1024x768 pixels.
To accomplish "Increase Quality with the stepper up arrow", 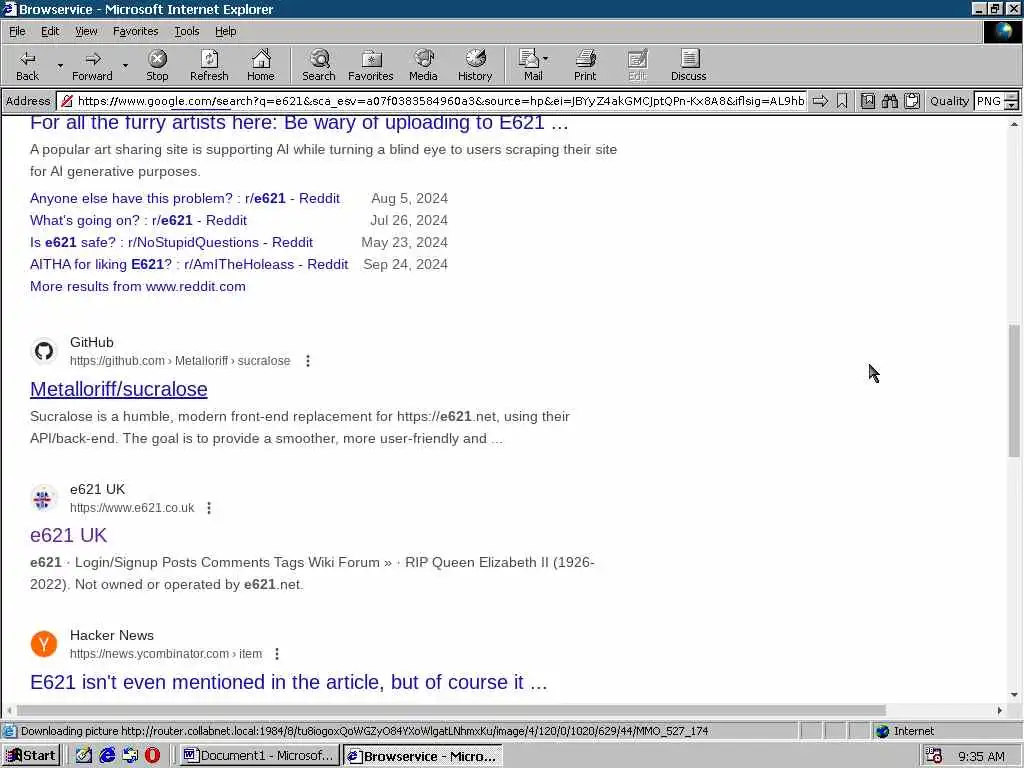I will tap(1012, 97).
